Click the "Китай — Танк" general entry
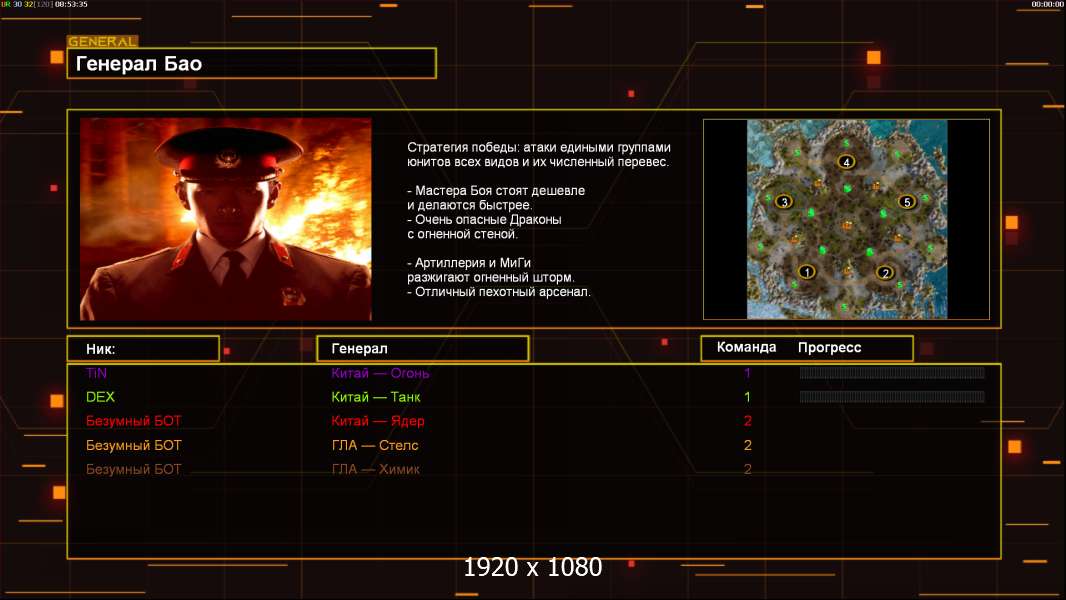Image resolution: width=1066 pixels, height=600 pixels. pos(376,397)
